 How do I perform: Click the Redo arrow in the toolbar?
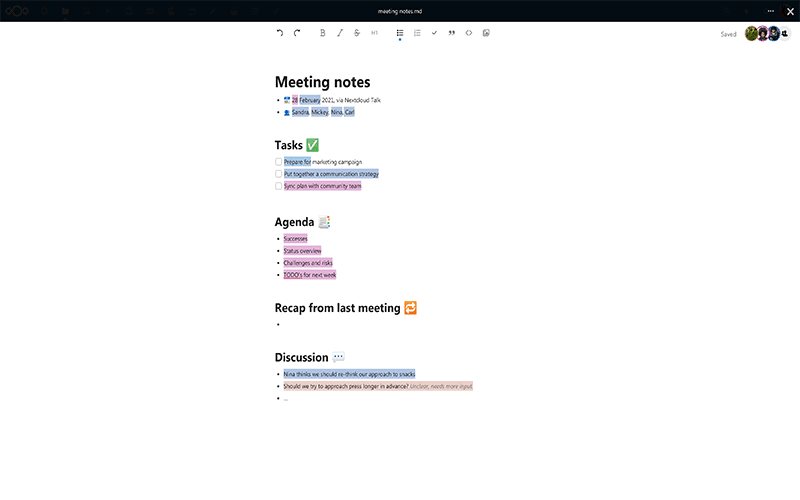tap(297, 33)
